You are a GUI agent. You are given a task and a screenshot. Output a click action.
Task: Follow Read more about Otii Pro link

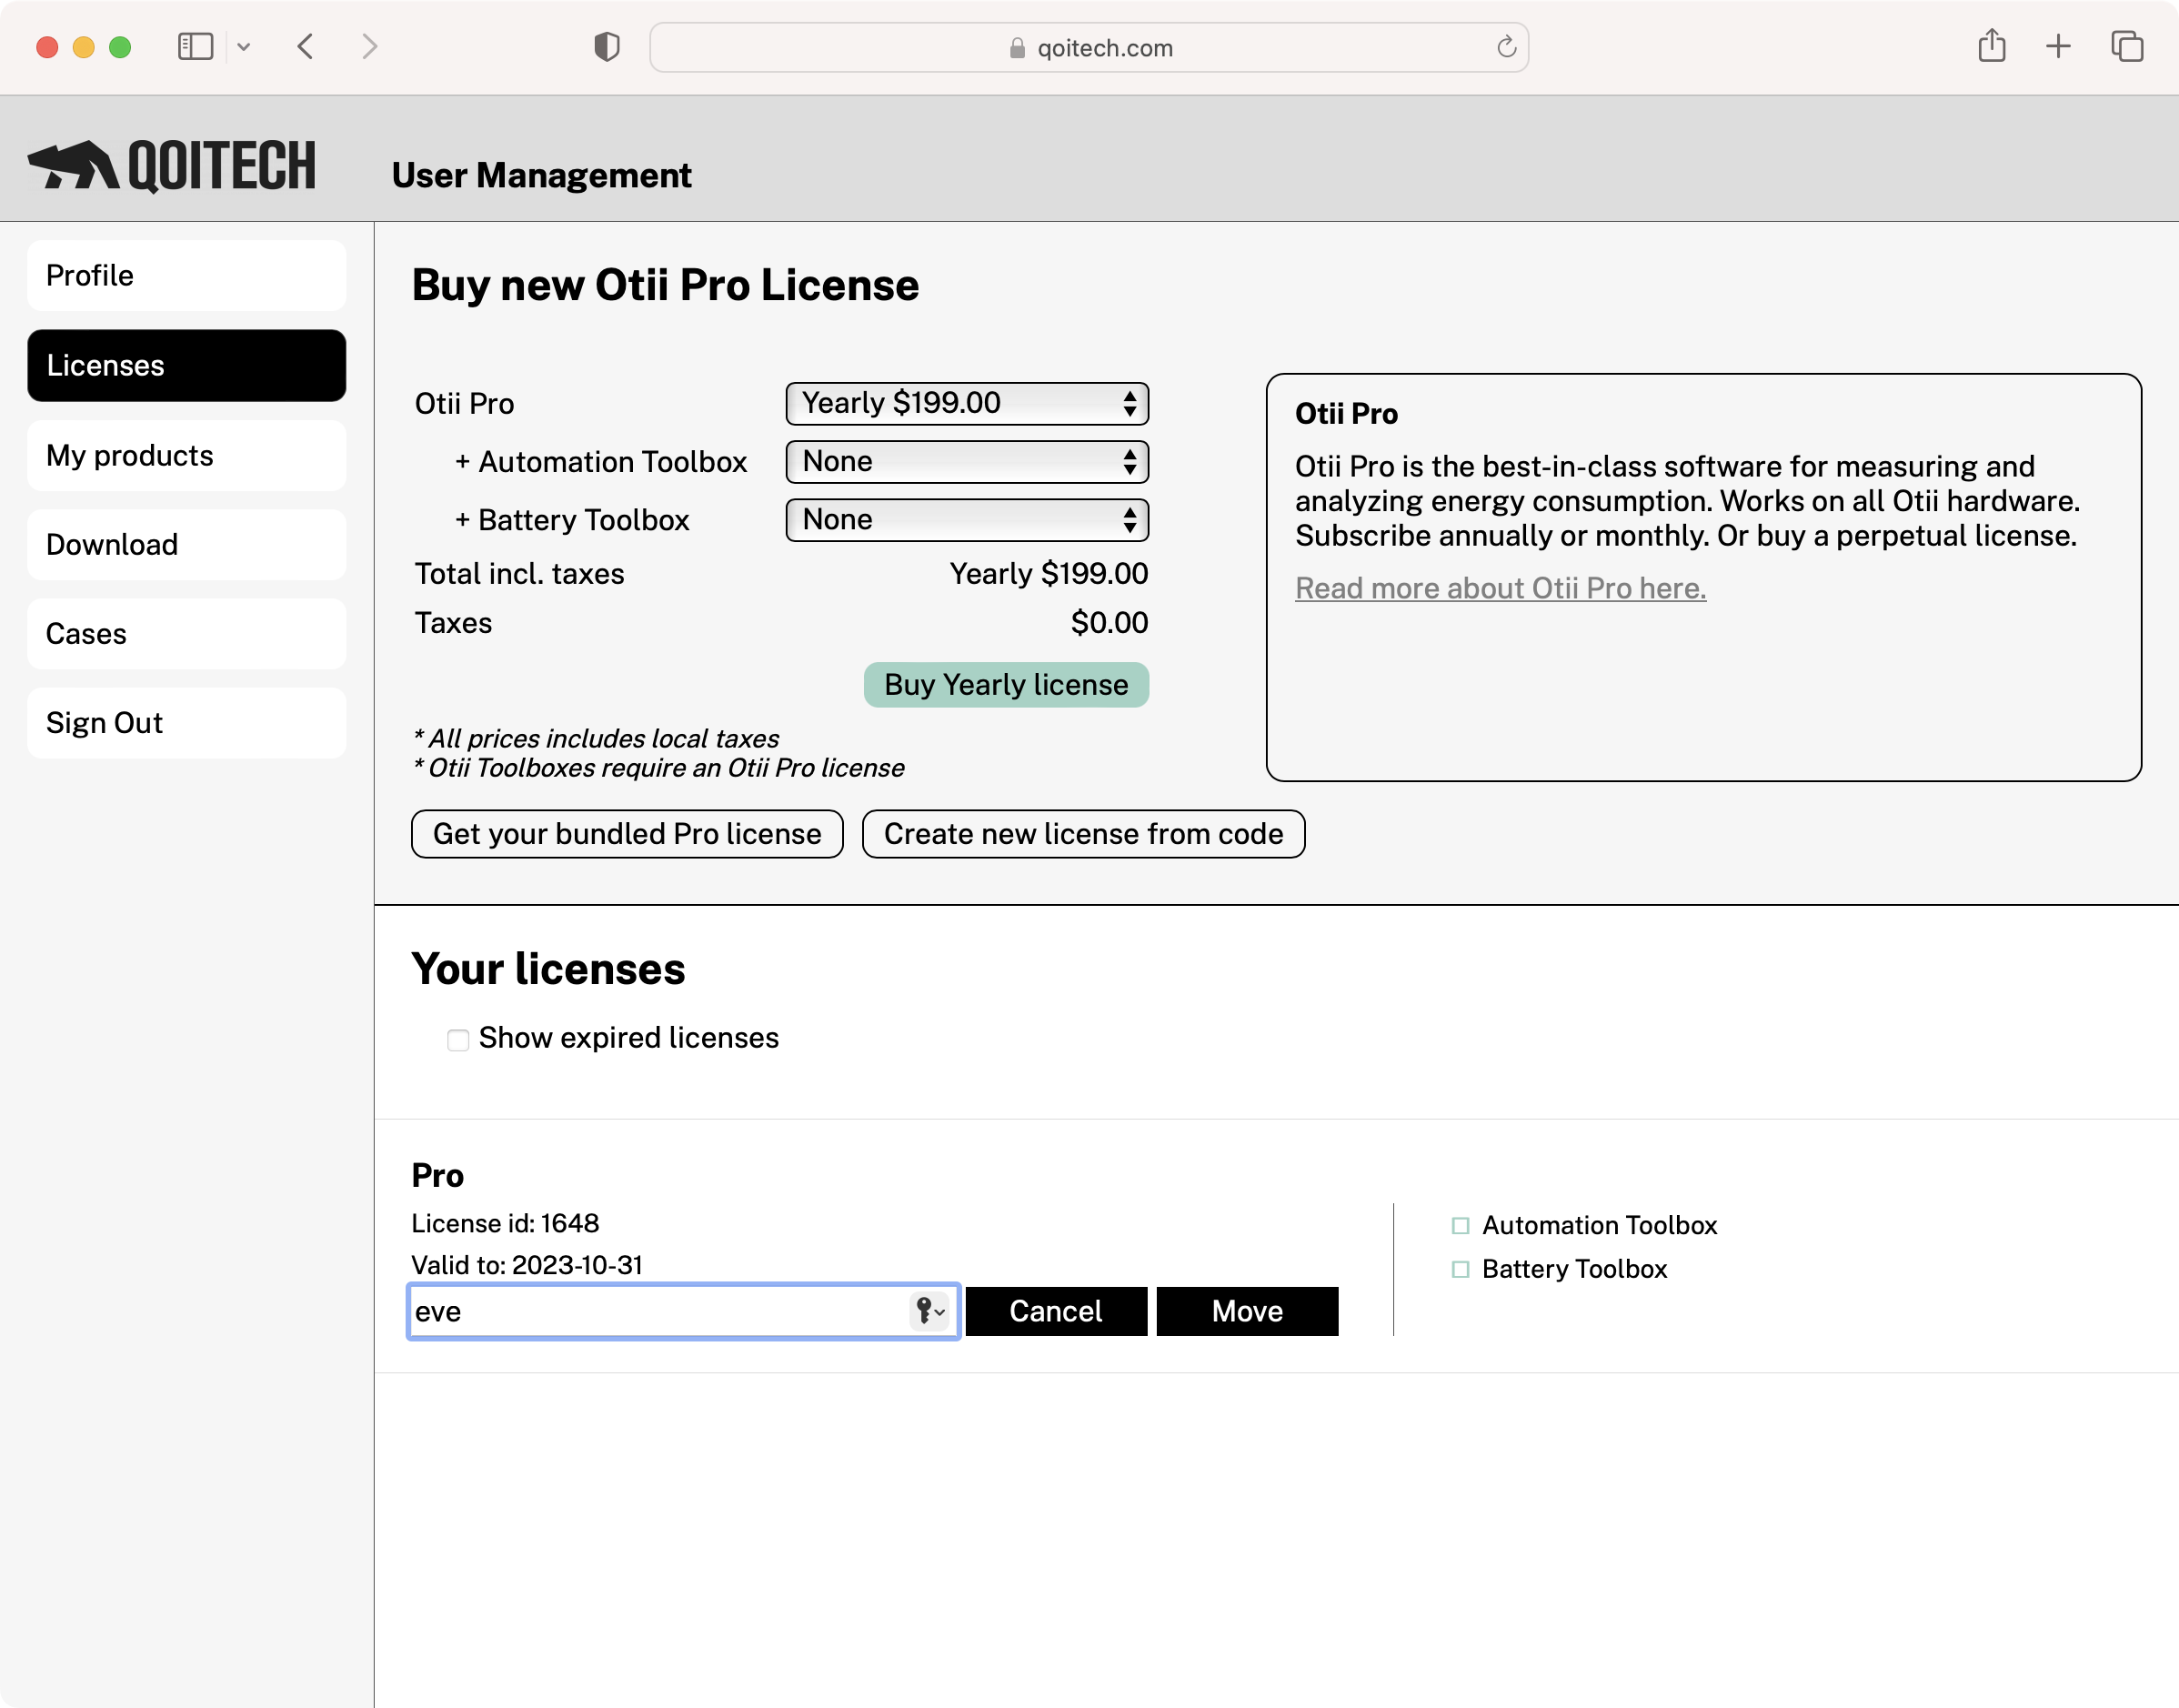[x=1500, y=588]
